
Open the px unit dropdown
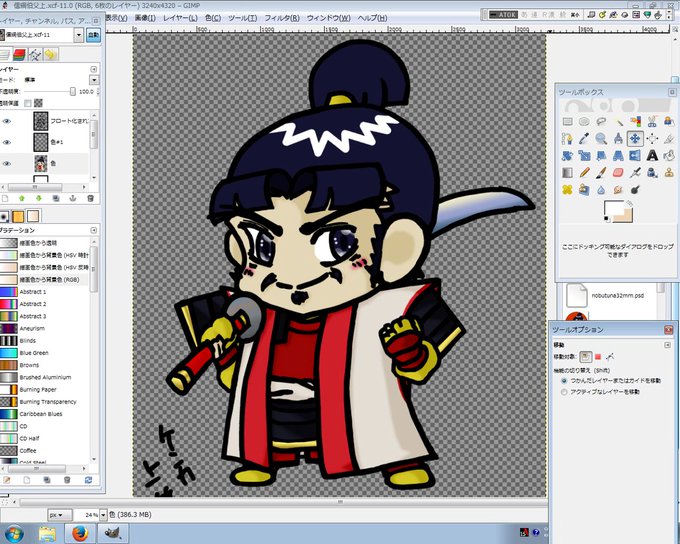(x=59, y=515)
